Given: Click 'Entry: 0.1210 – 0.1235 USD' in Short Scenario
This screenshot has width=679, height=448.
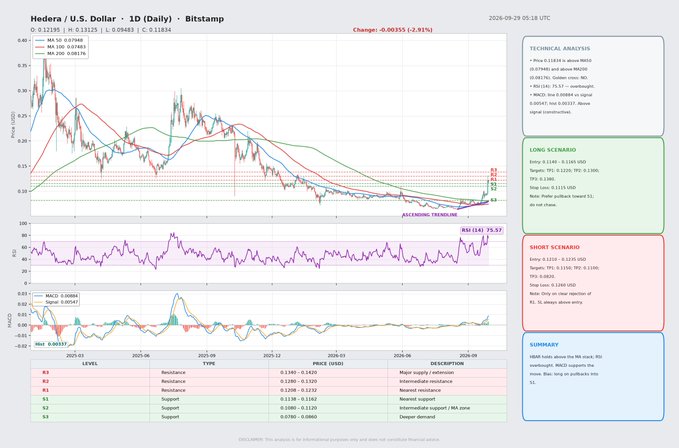Looking at the screenshot, I should (x=558, y=259).
